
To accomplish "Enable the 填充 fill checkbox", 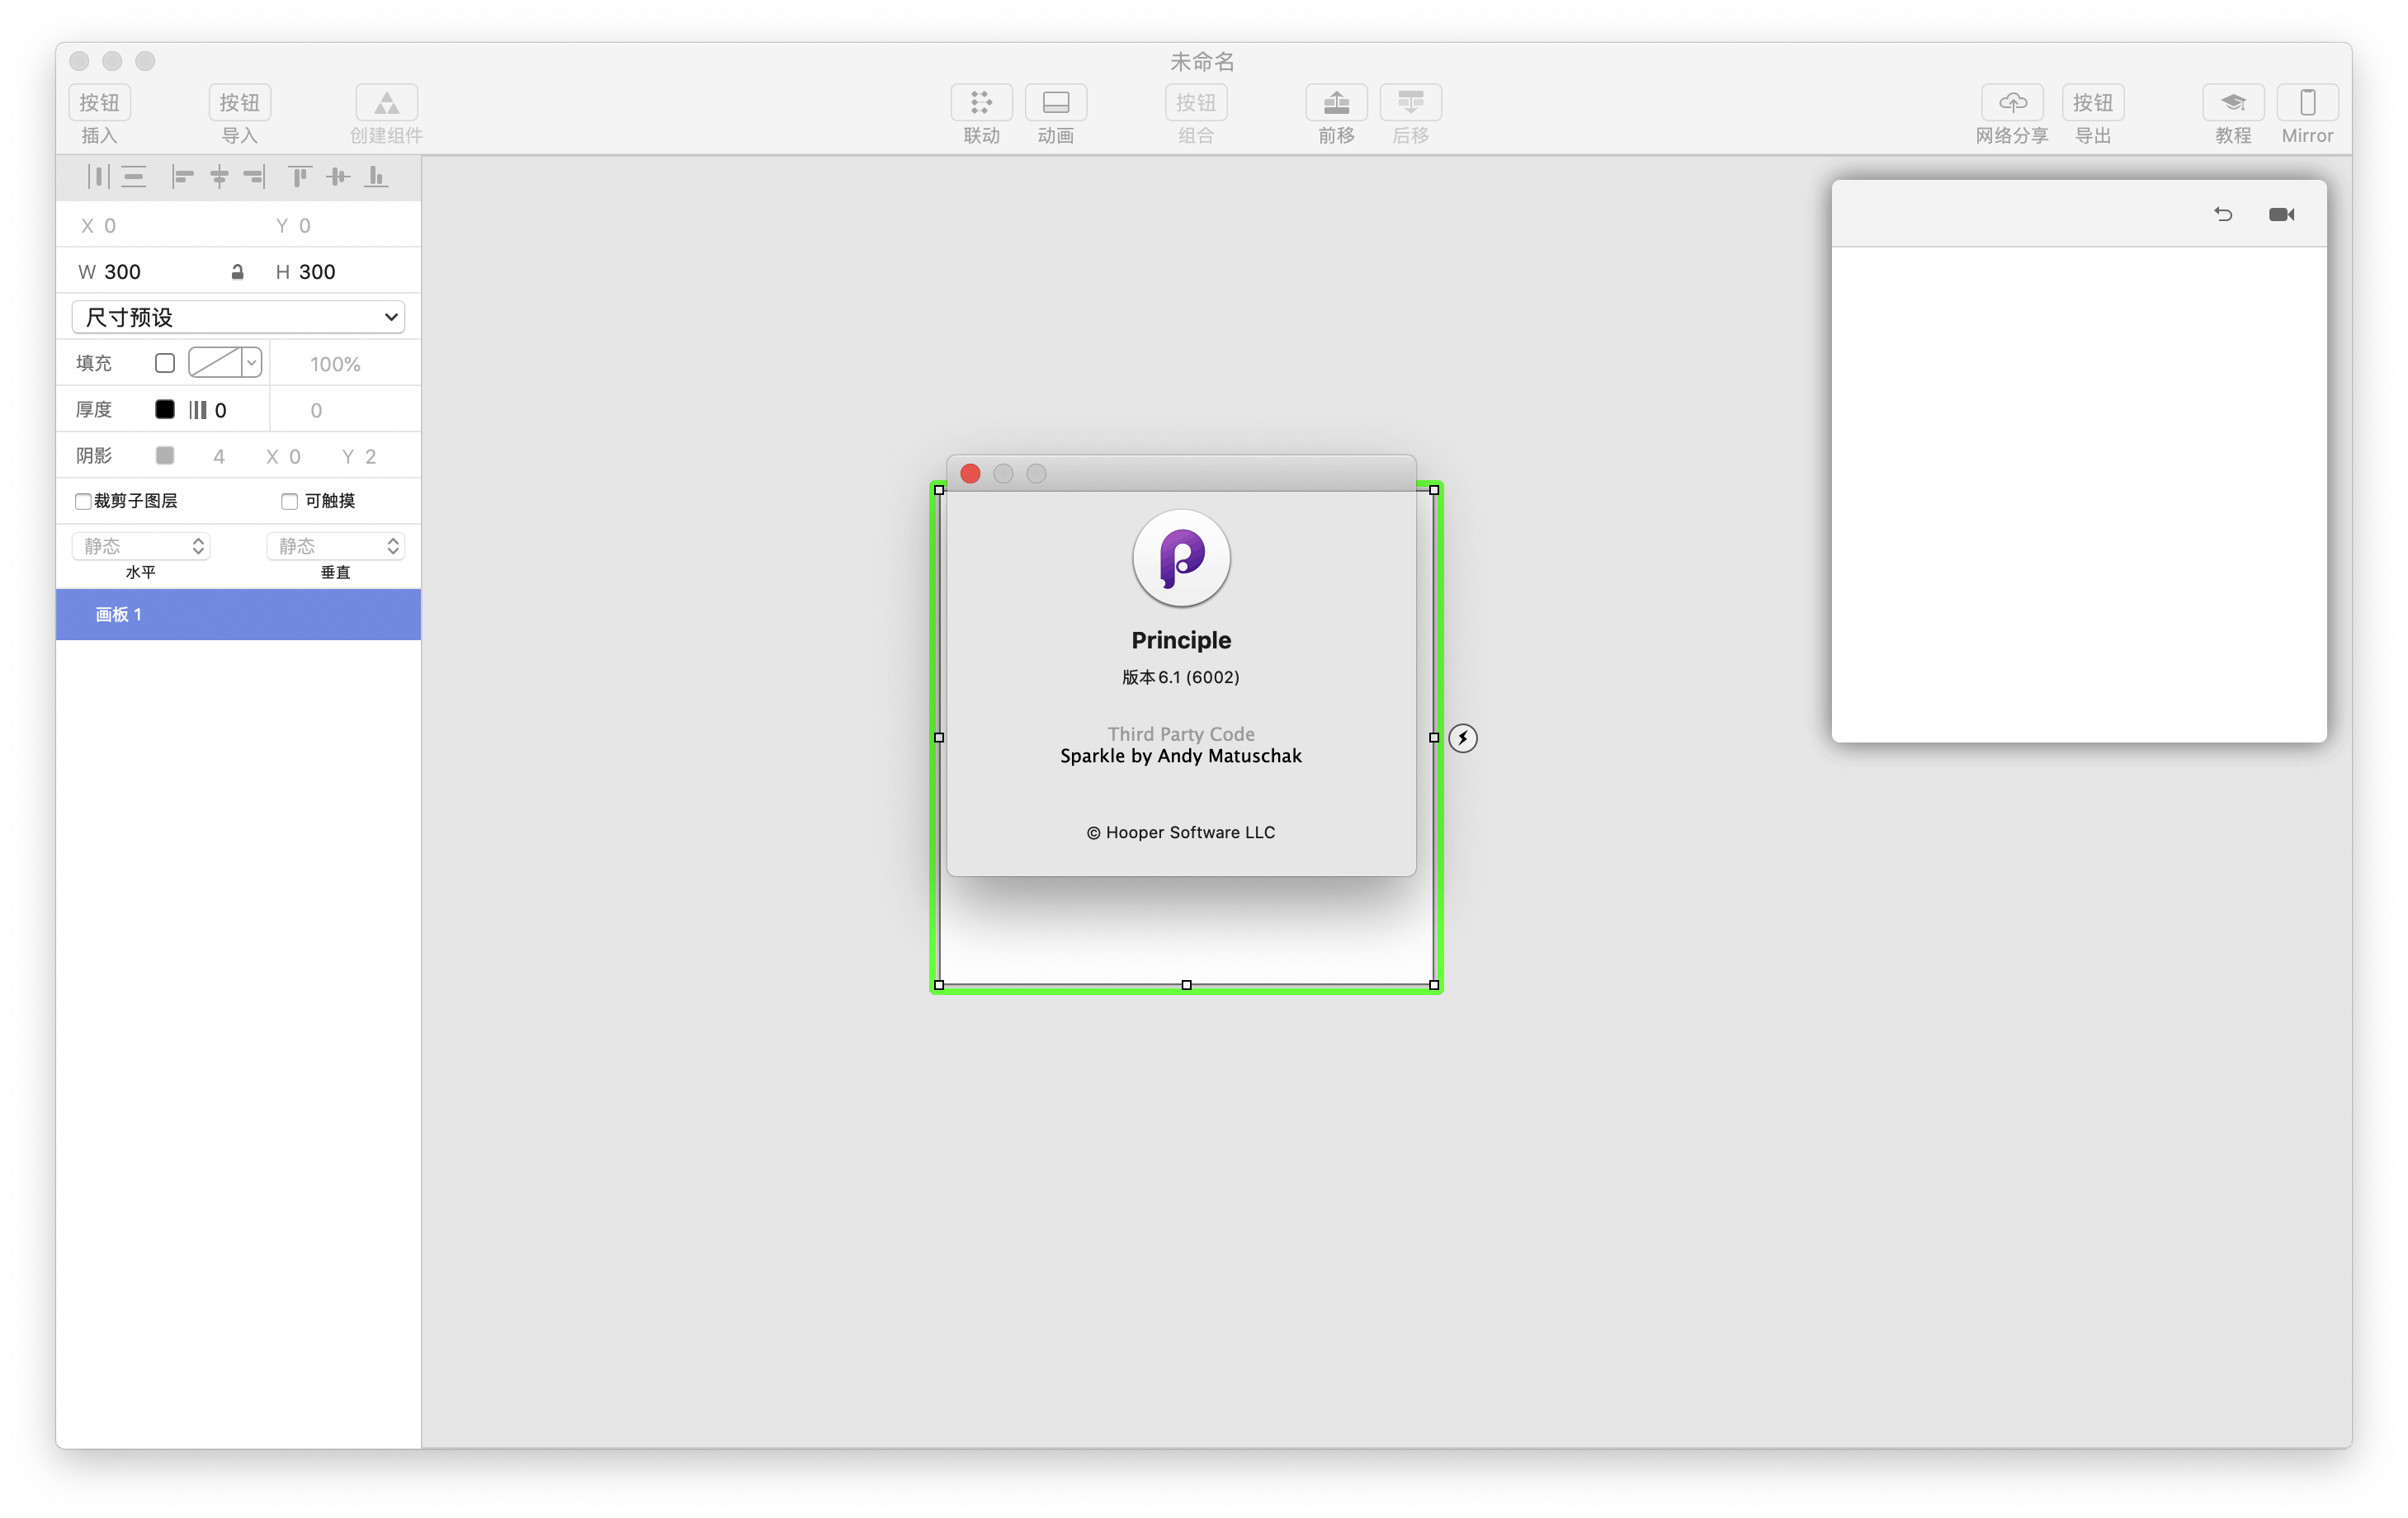I will tap(165, 363).
